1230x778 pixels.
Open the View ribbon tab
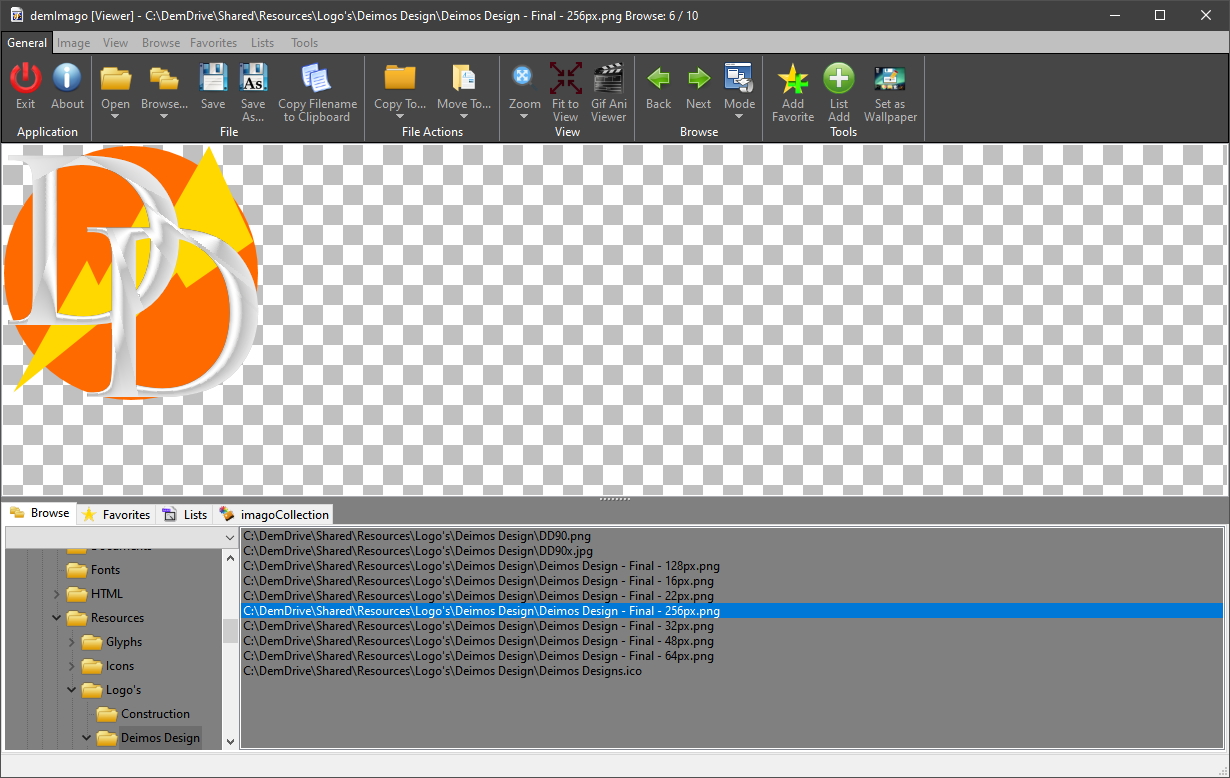116,43
